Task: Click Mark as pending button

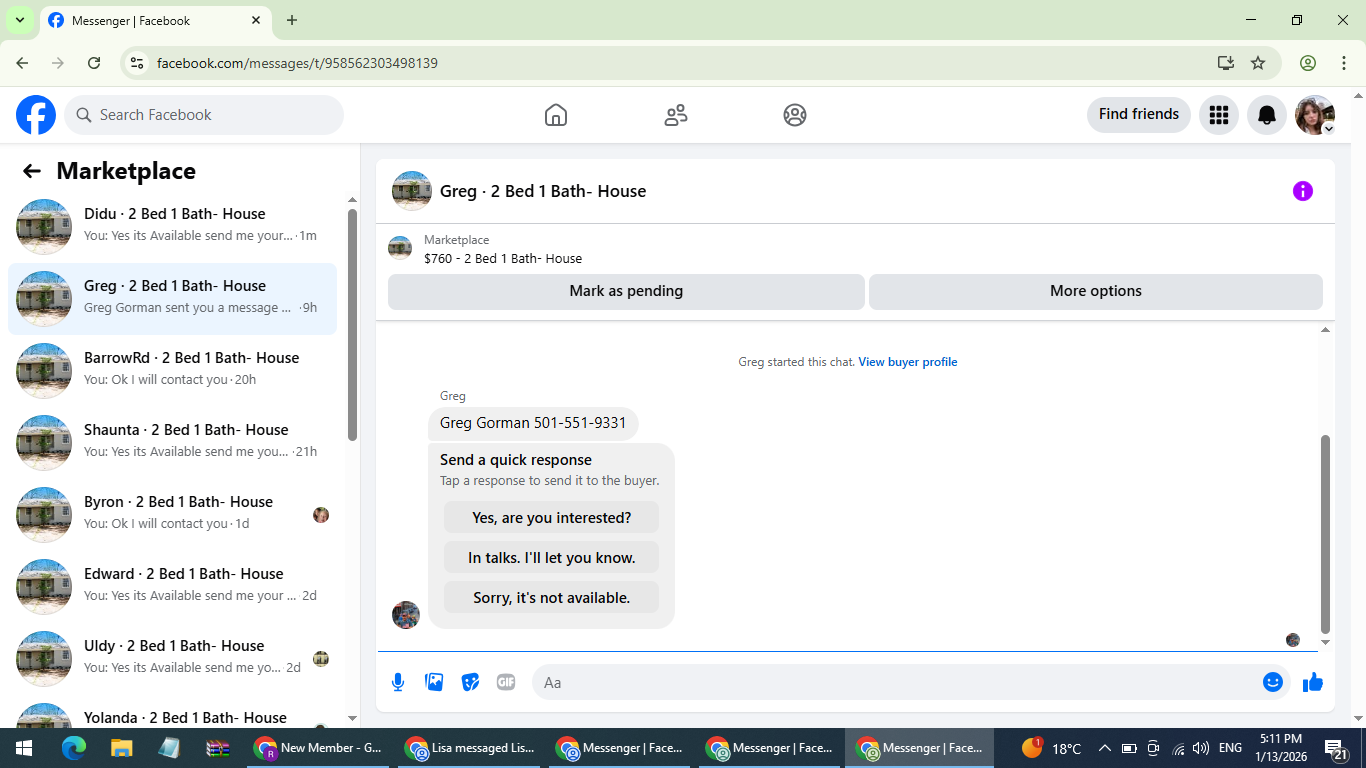Action: [x=626, y=291]
